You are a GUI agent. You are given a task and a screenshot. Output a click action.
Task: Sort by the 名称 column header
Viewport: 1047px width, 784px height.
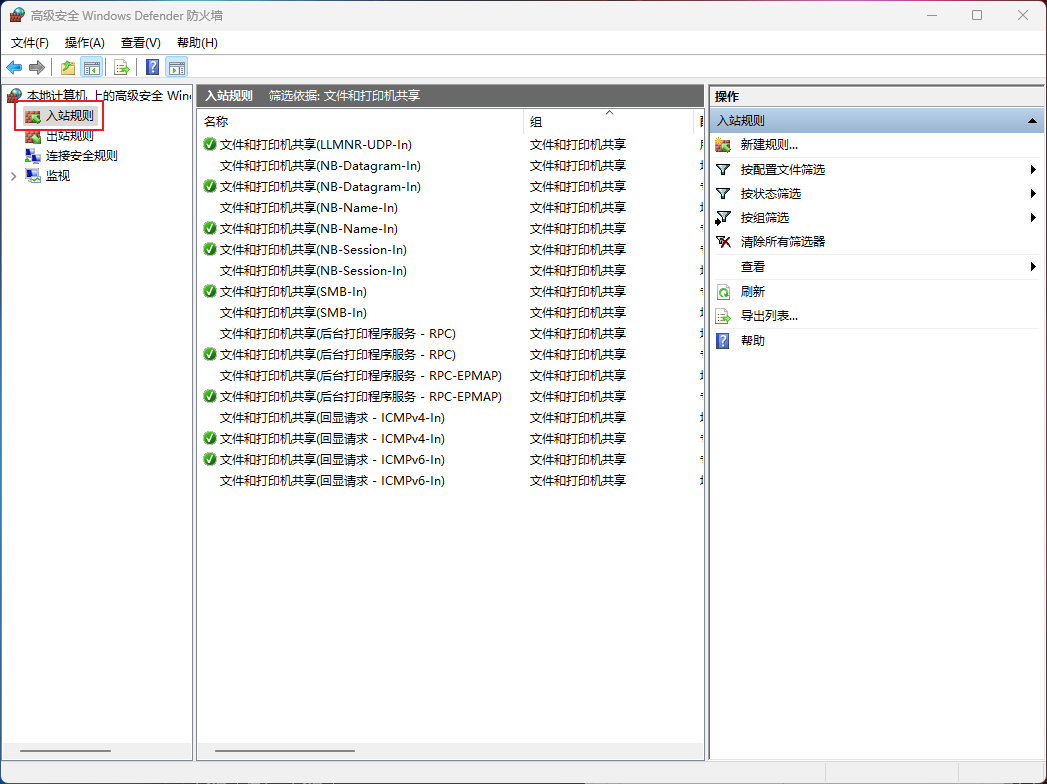[361, 122]
